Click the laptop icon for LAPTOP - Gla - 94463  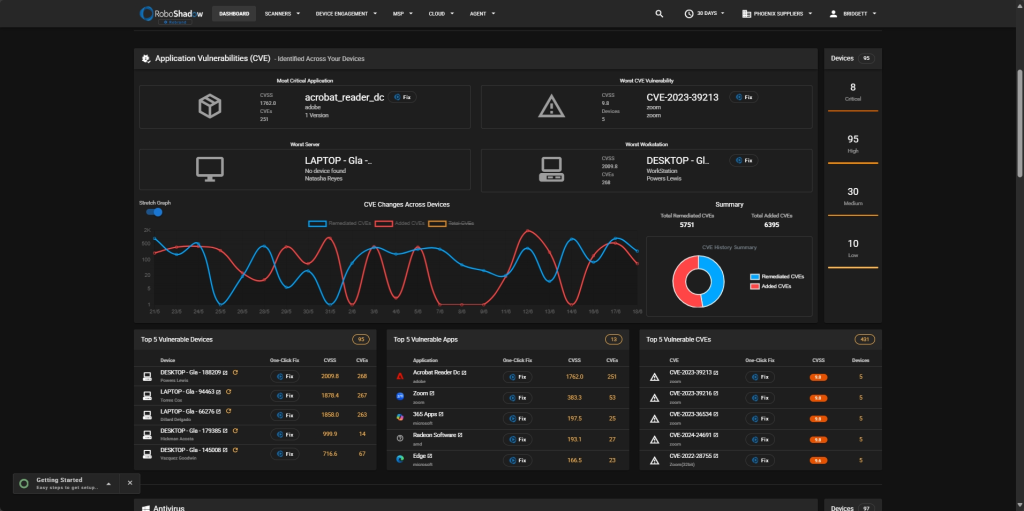tap(148, 396)
